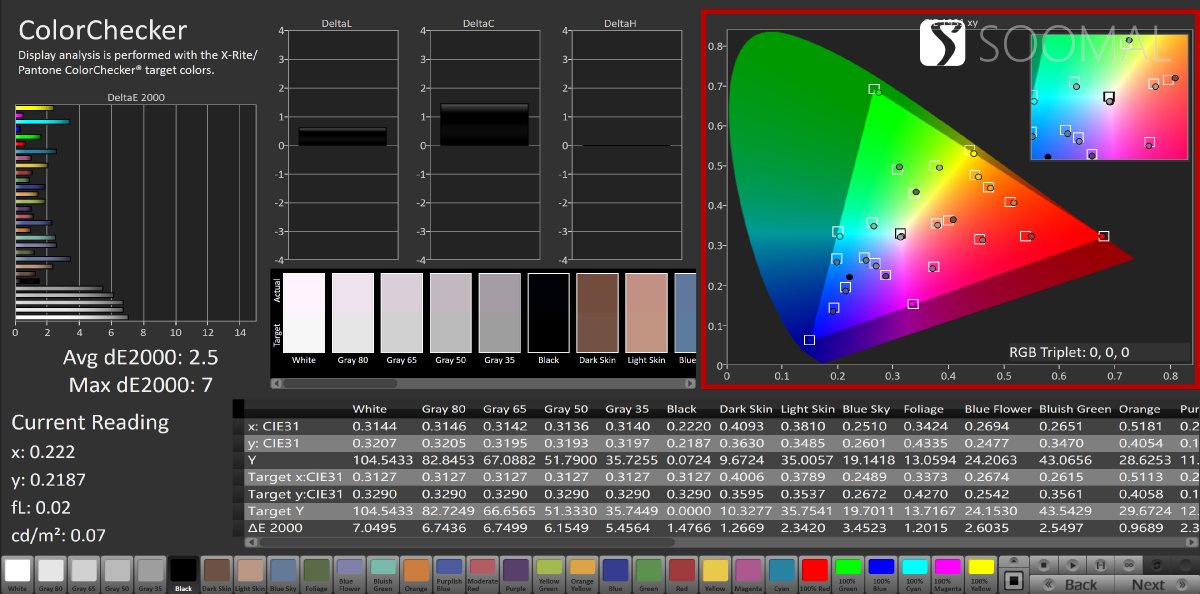Click the Gray 80 Actual/Target comparison patch
The width and height of the screenshot is (1200, 594).
pos(353,312)
